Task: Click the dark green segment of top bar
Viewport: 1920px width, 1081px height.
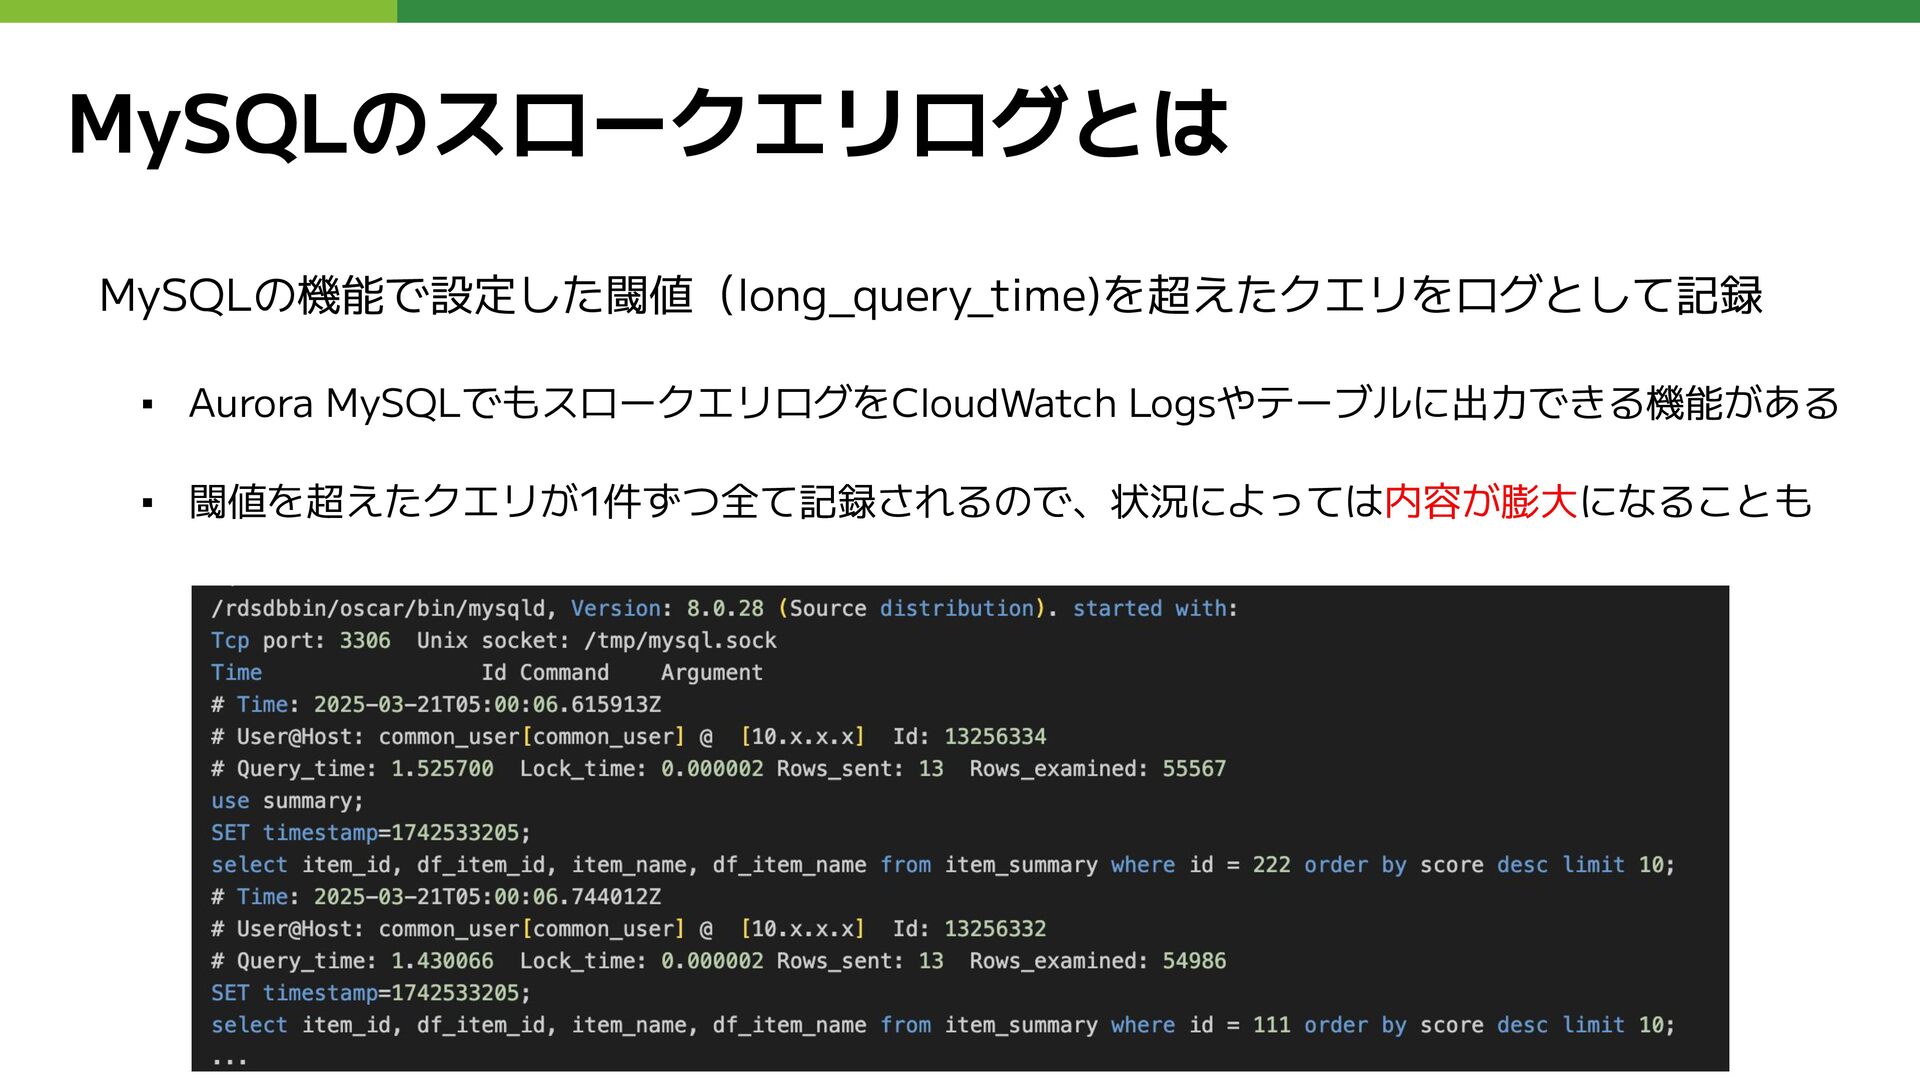Action: point(1158,11)
